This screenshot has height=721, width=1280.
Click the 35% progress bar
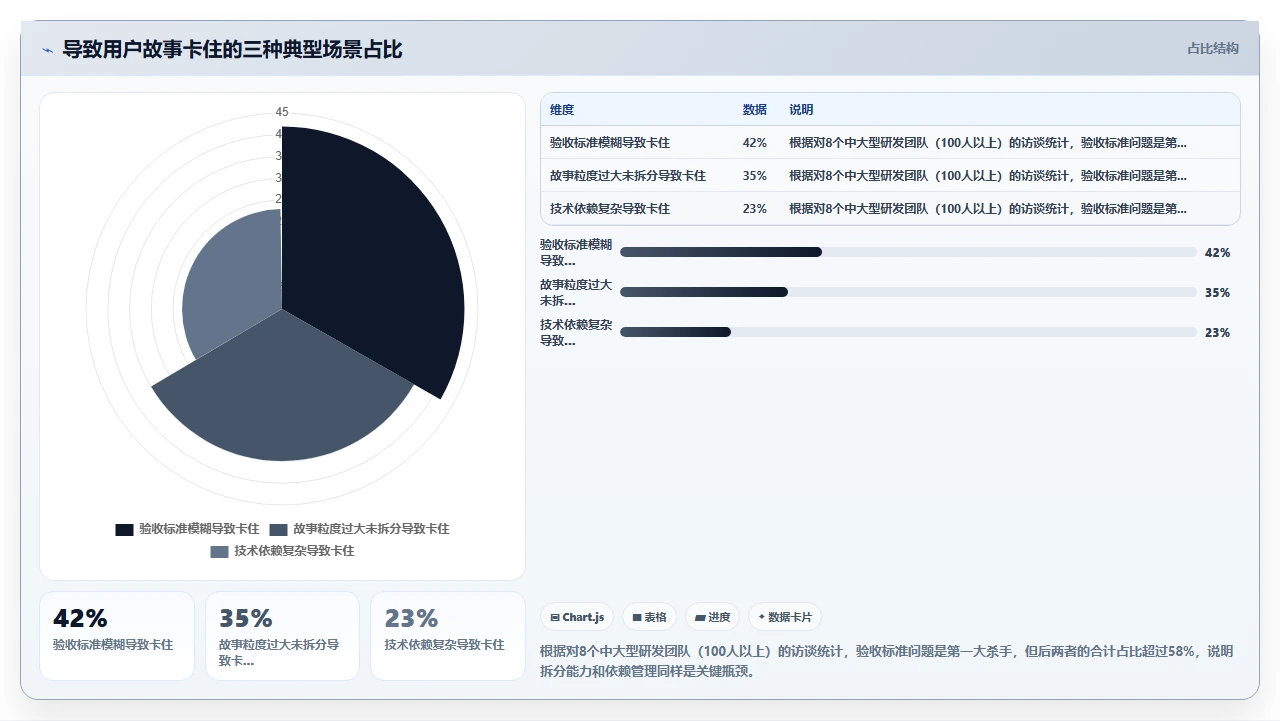(908, 292)
